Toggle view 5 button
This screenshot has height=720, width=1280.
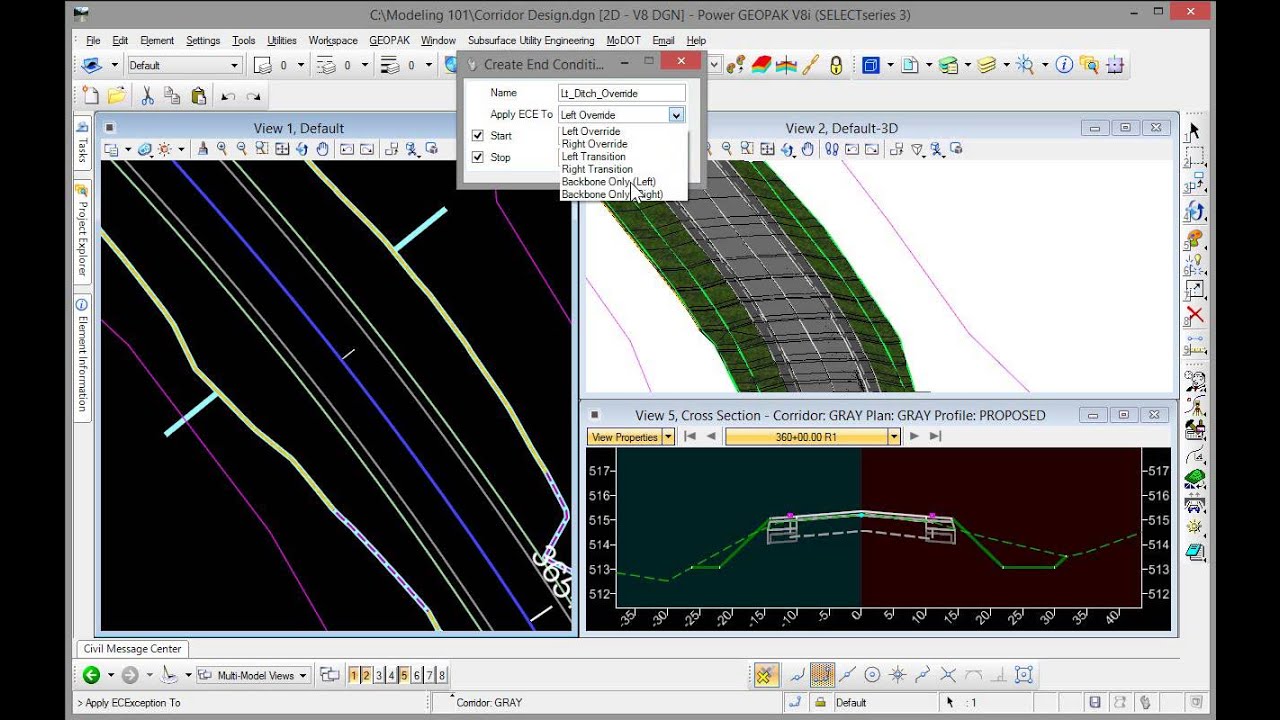point(404,675)
